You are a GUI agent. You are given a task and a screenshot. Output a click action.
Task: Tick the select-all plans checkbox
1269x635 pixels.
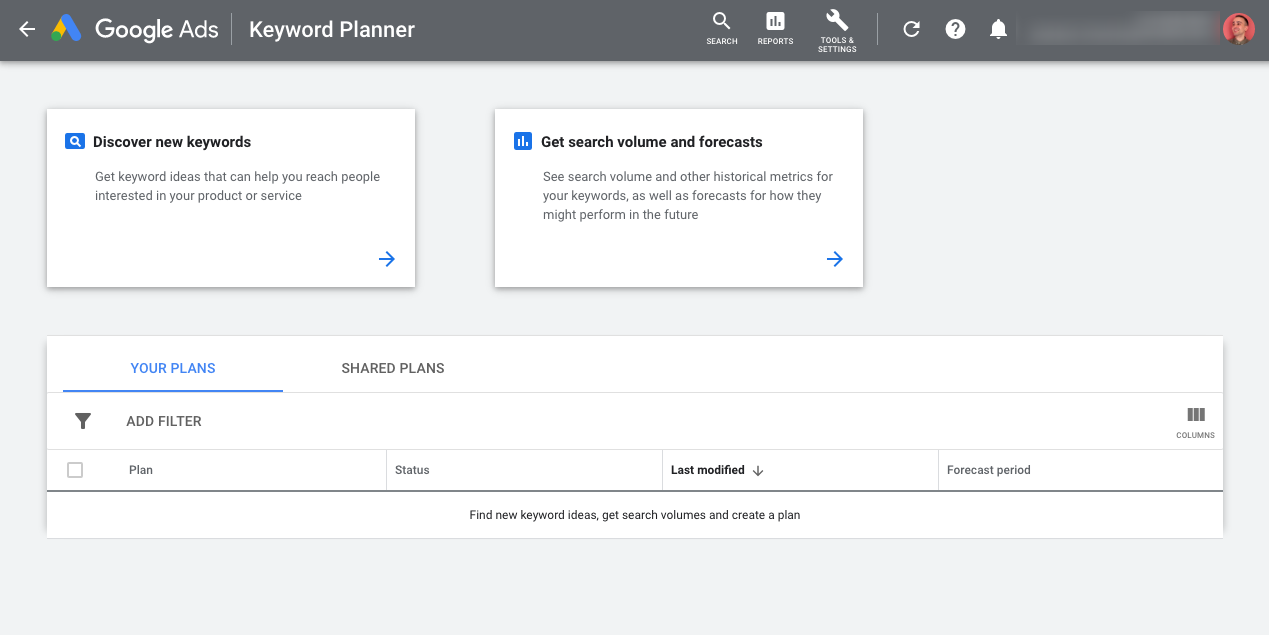coord(75,470)
